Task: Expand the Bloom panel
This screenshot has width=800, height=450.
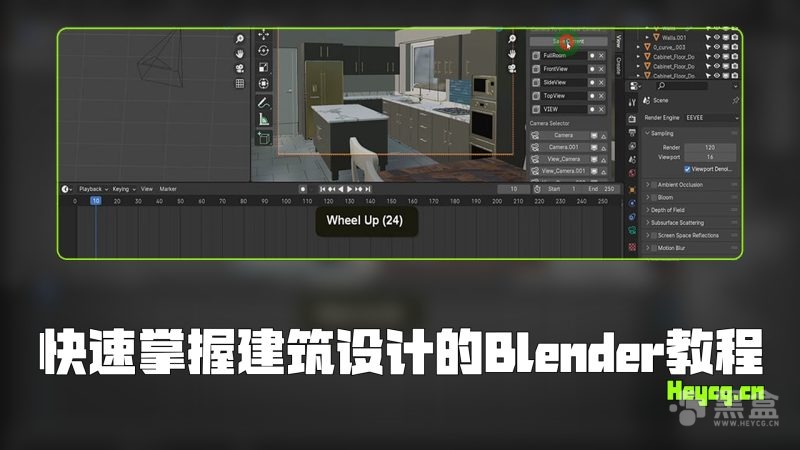Action: click(647, 197)
